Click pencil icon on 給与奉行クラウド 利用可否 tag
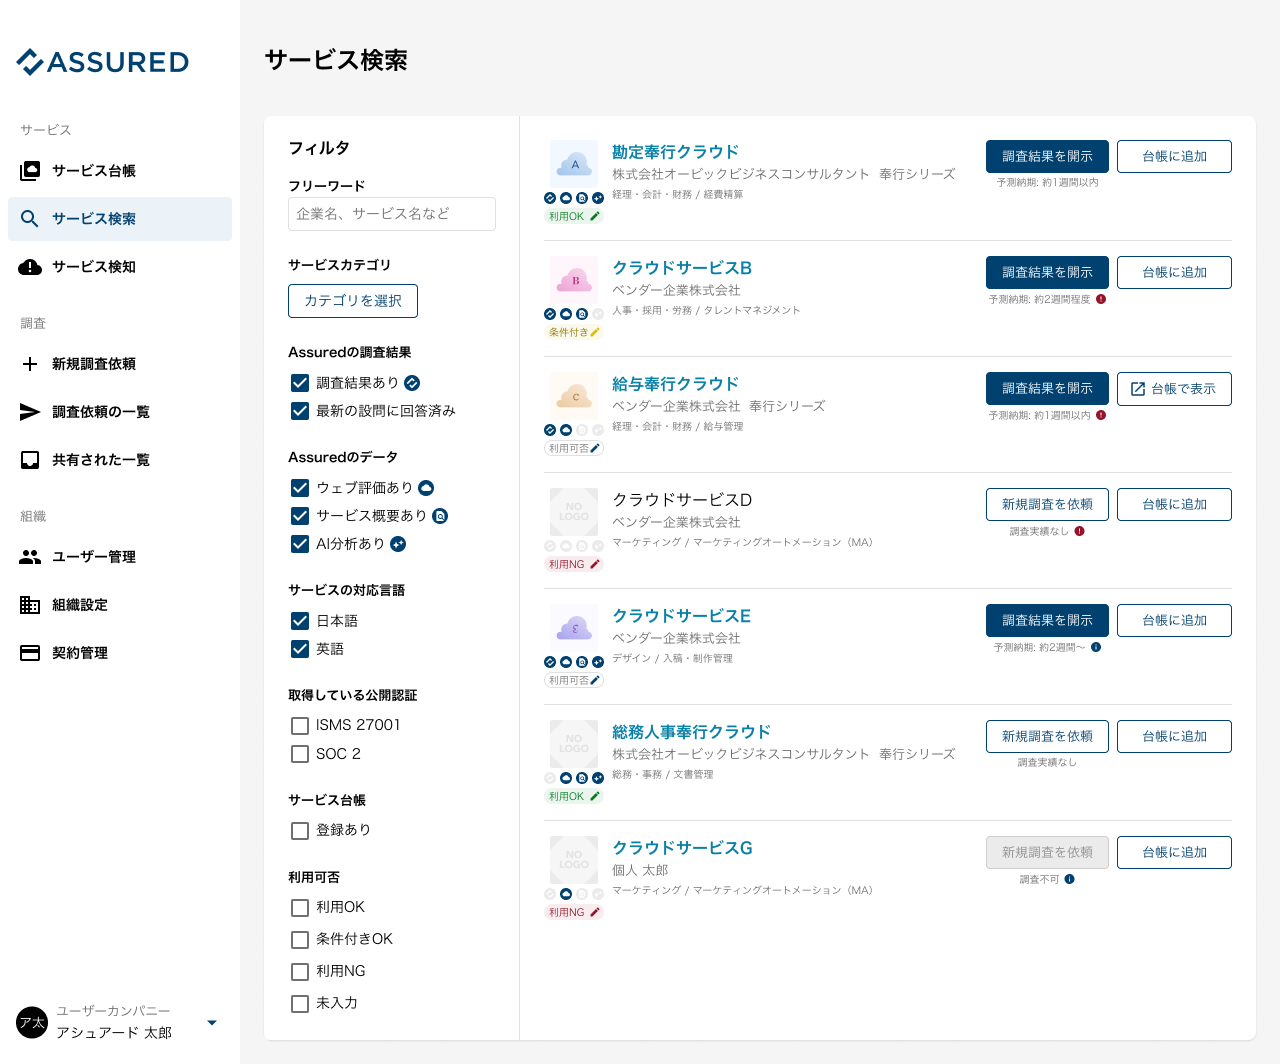This screenshot has height=1064, width=1280. pos(595,448)
